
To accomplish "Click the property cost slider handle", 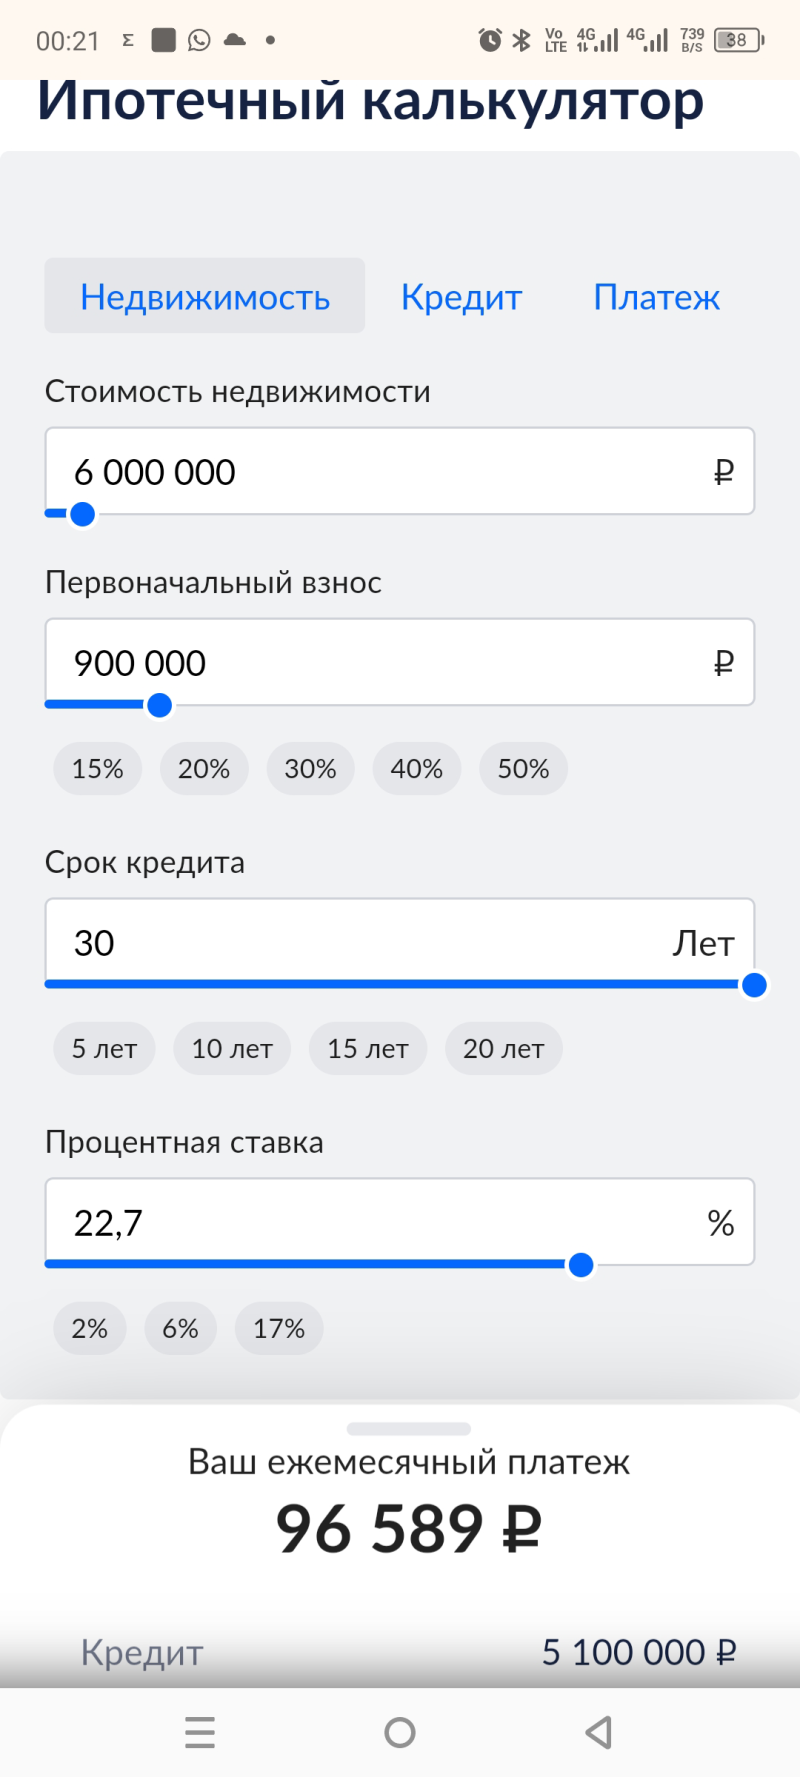I will pos(83,515).
